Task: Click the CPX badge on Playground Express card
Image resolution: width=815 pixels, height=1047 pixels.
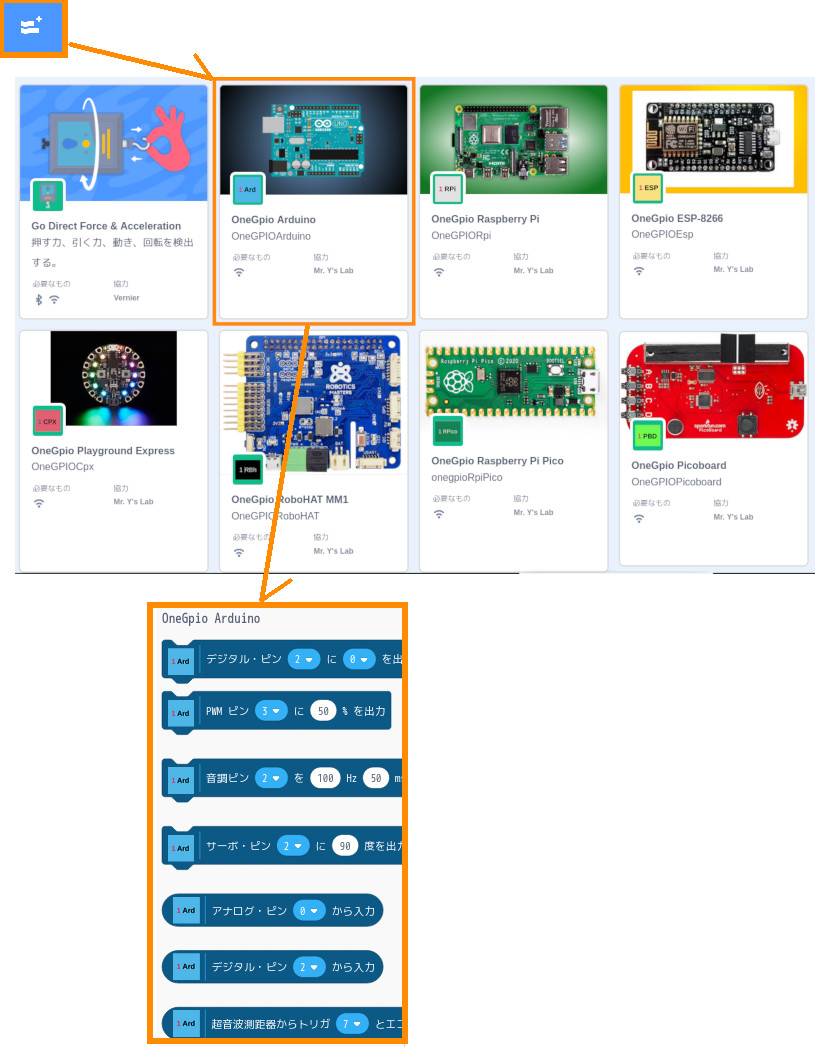Action: 47,421
